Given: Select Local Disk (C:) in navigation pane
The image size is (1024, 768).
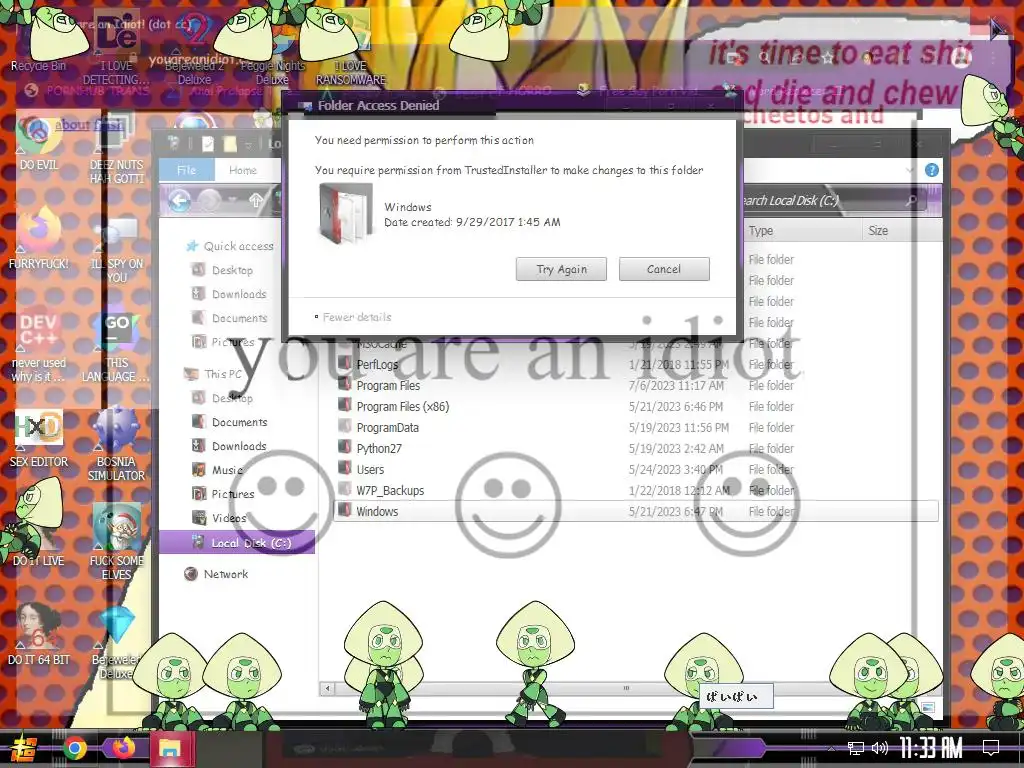Looking at the screenshot, I should pos(237,543).
